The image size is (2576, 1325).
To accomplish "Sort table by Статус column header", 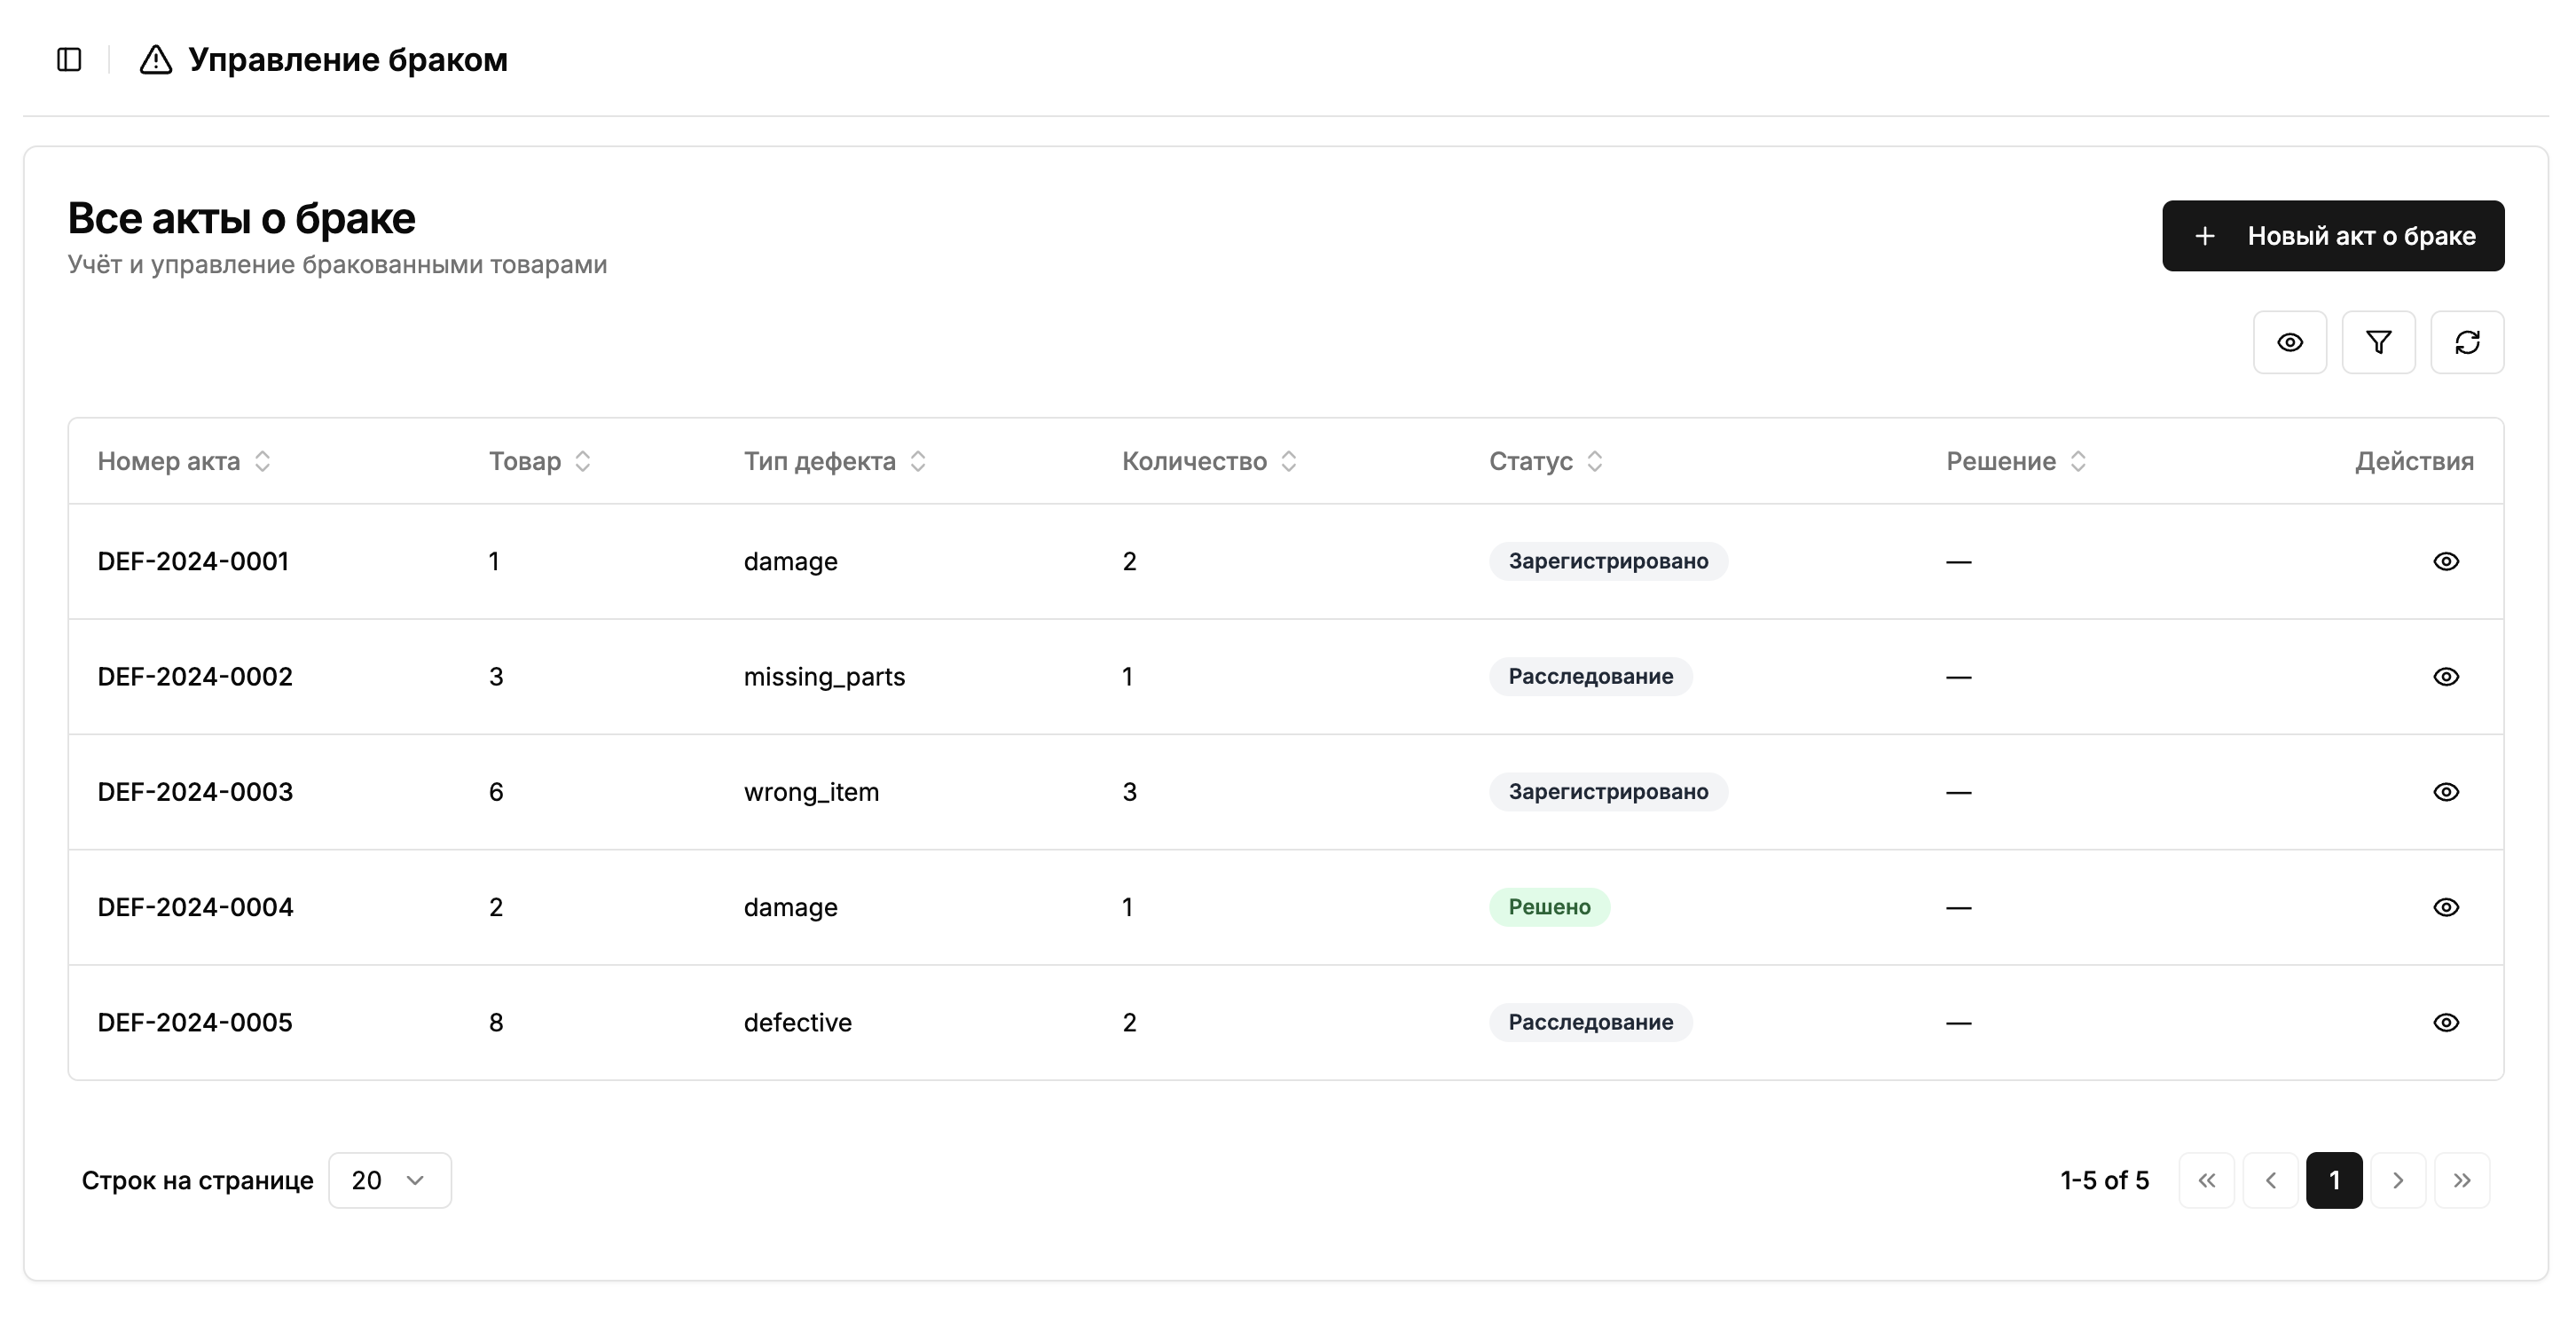I will point(1545,461).
